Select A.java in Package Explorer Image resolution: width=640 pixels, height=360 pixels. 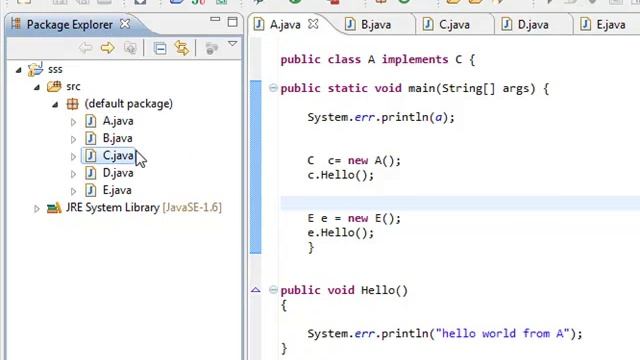click(x=118, y=121)
